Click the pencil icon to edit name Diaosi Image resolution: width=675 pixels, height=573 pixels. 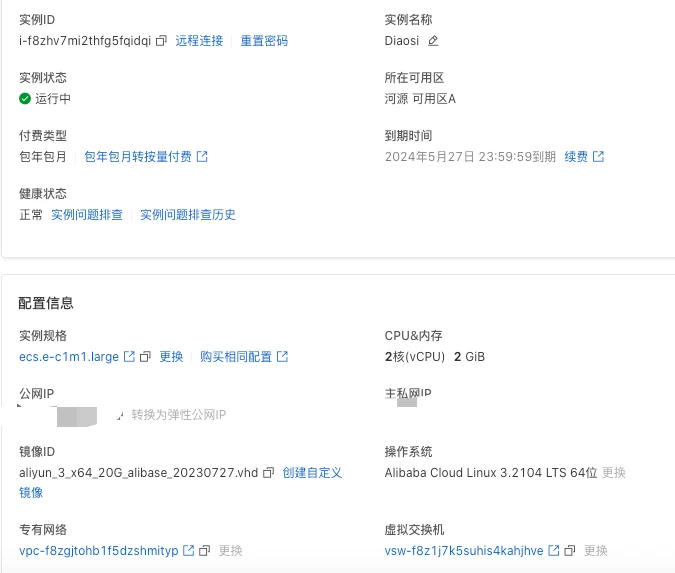coord(433,41)
